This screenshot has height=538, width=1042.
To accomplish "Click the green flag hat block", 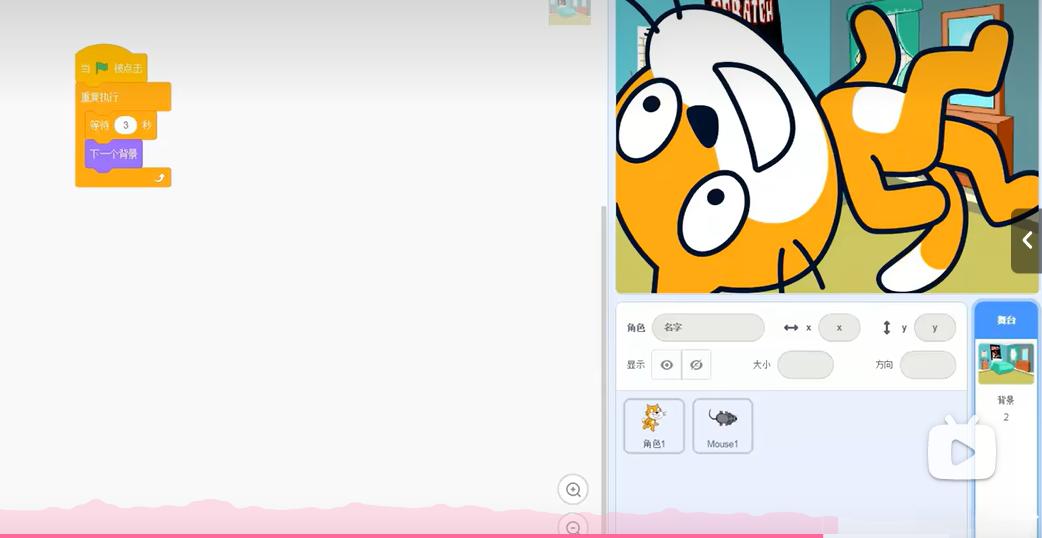I will point(110,66).
